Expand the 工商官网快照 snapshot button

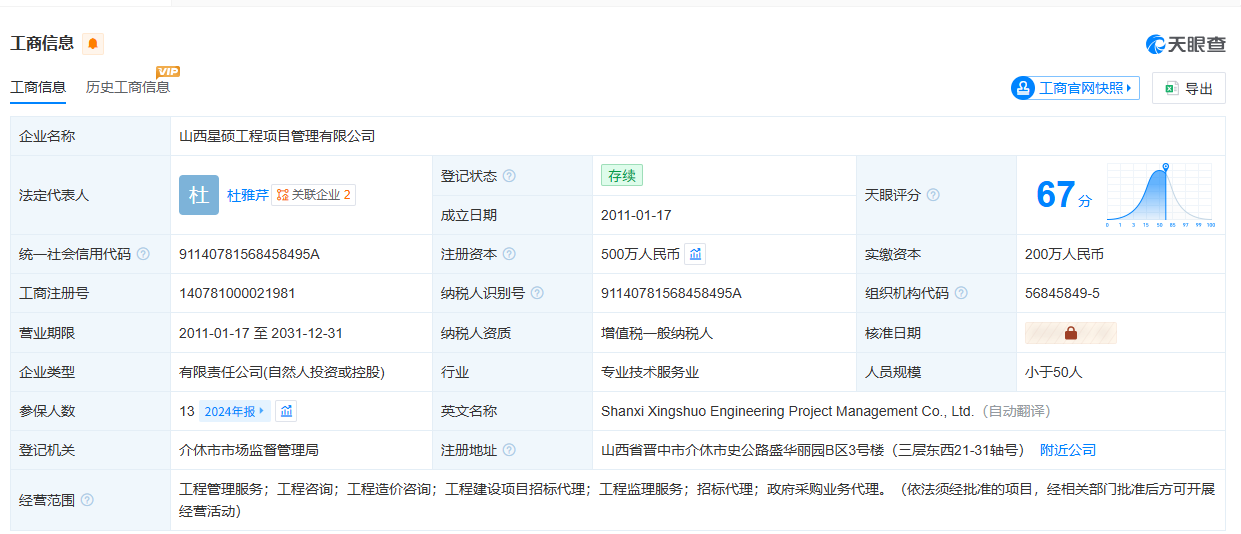point(1075,88)
